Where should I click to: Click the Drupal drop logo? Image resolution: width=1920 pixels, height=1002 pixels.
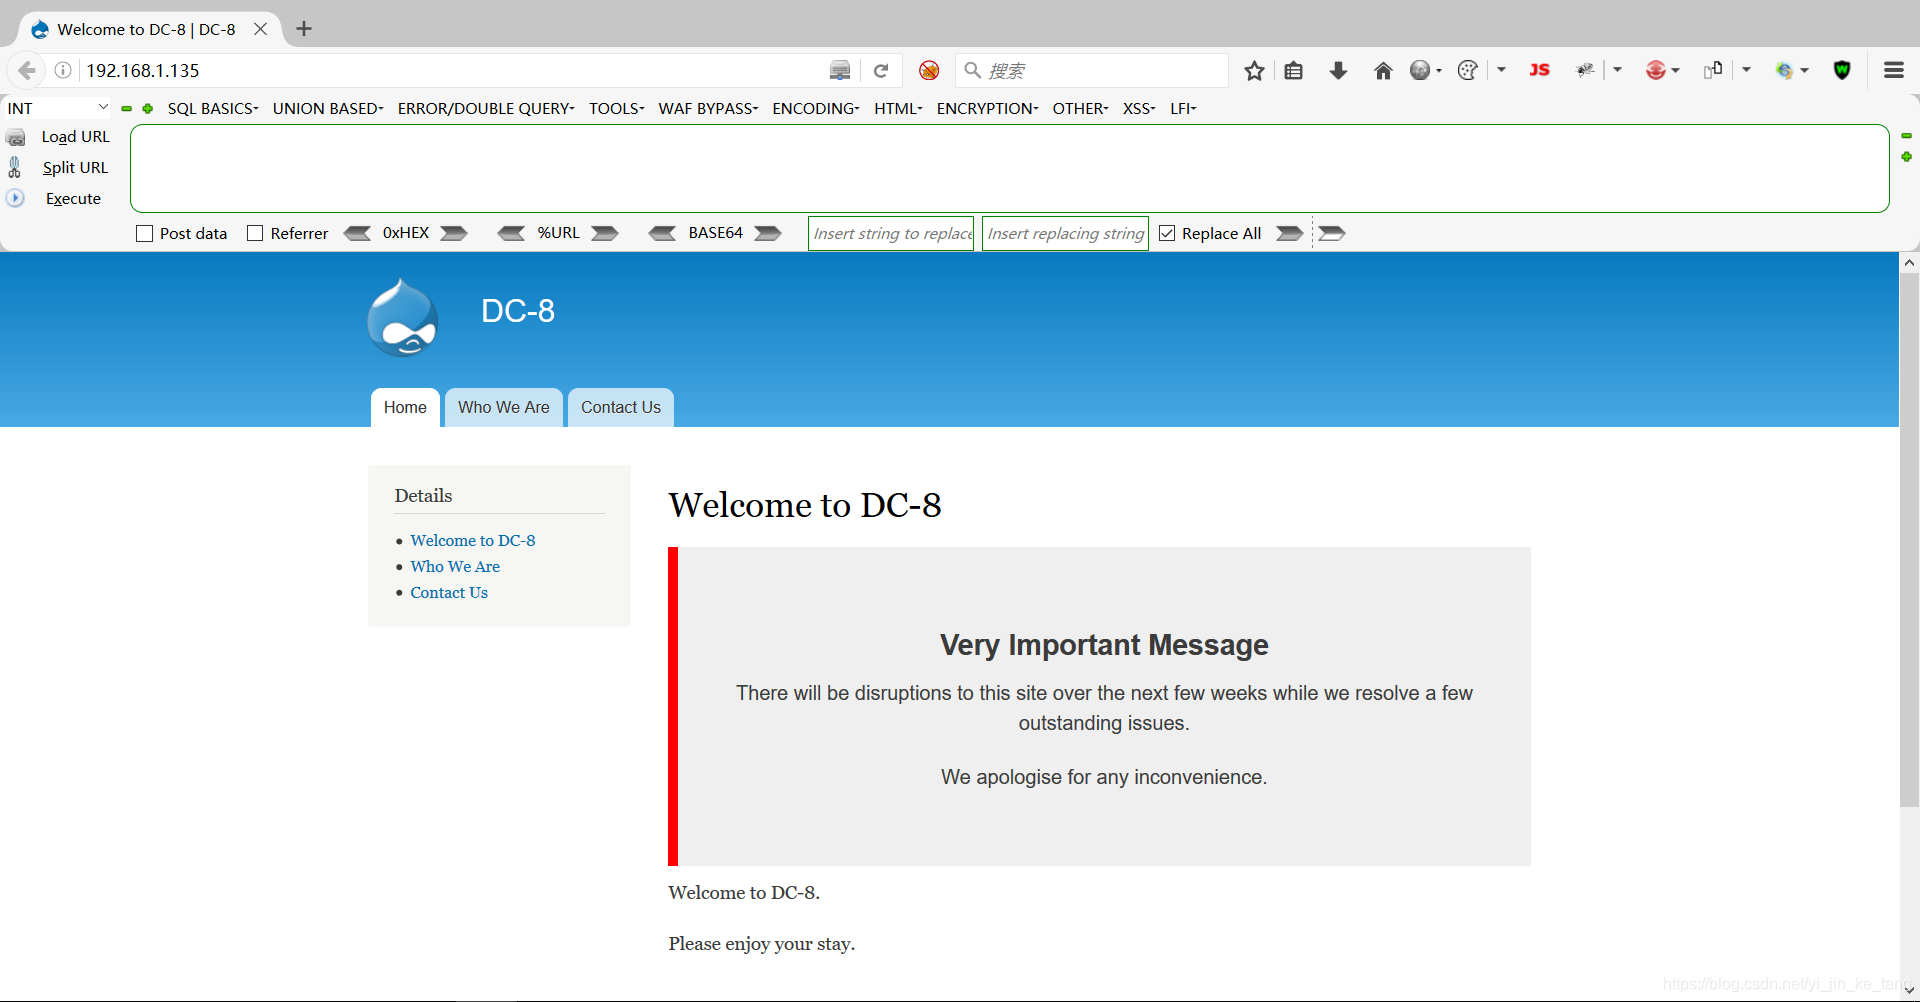403,318
